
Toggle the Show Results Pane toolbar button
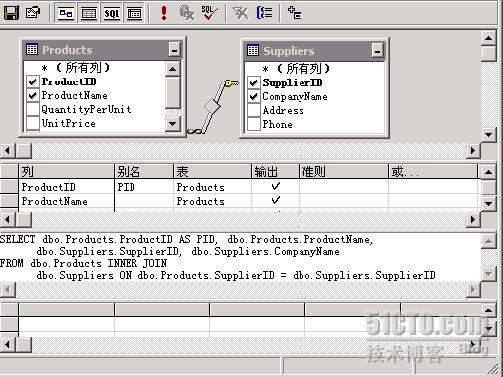pyautogui.click(x=134, y=13)
